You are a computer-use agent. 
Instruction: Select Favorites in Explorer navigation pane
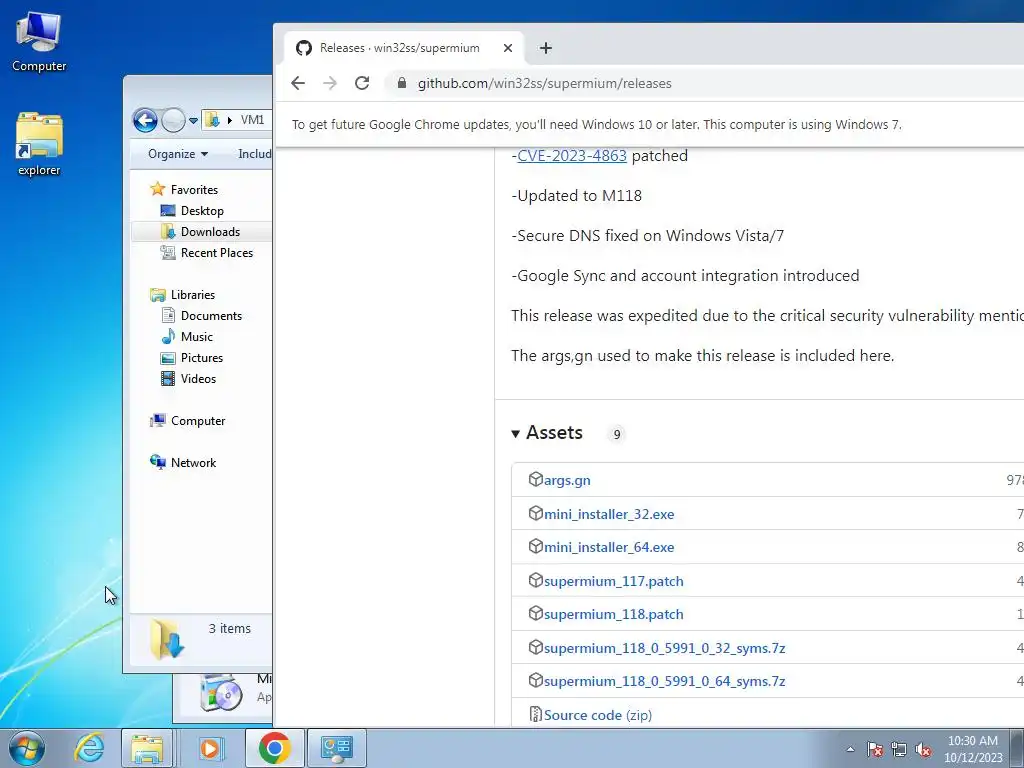(194, 189)
